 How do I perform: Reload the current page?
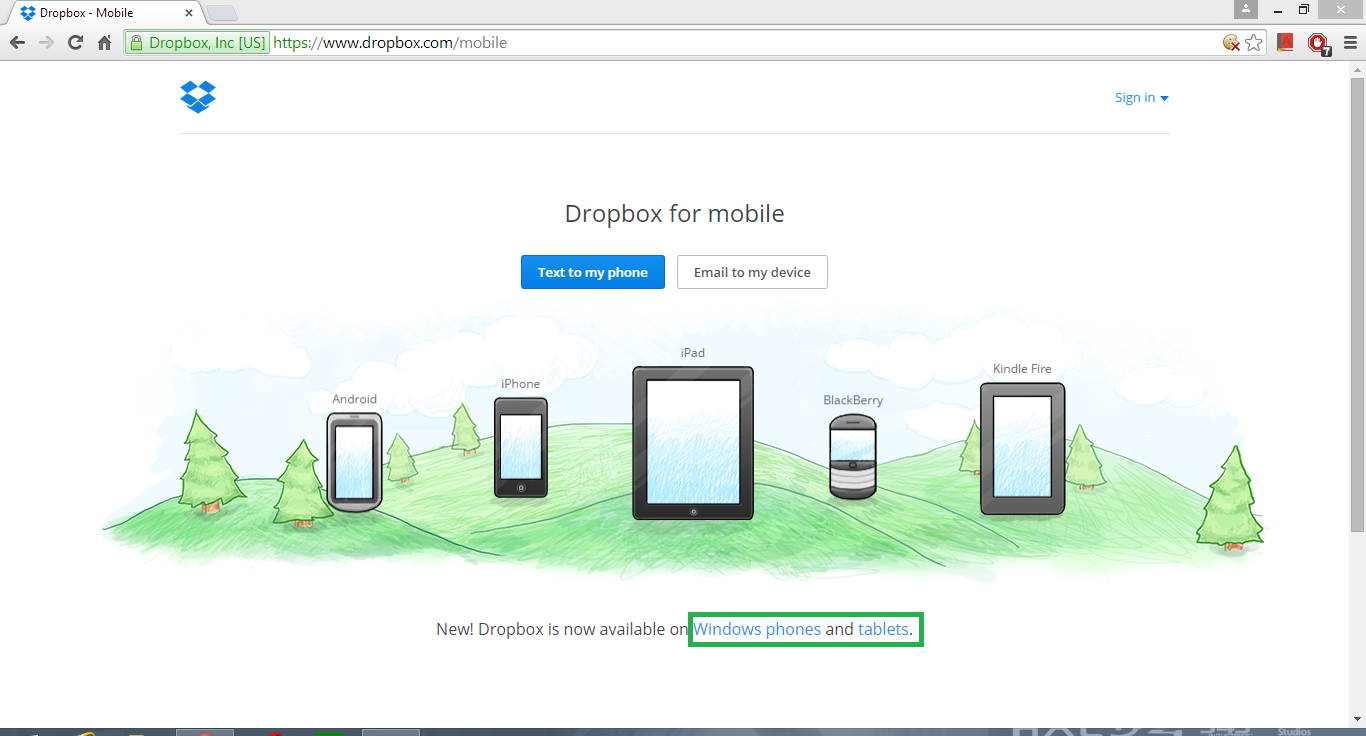pos(75,43)
